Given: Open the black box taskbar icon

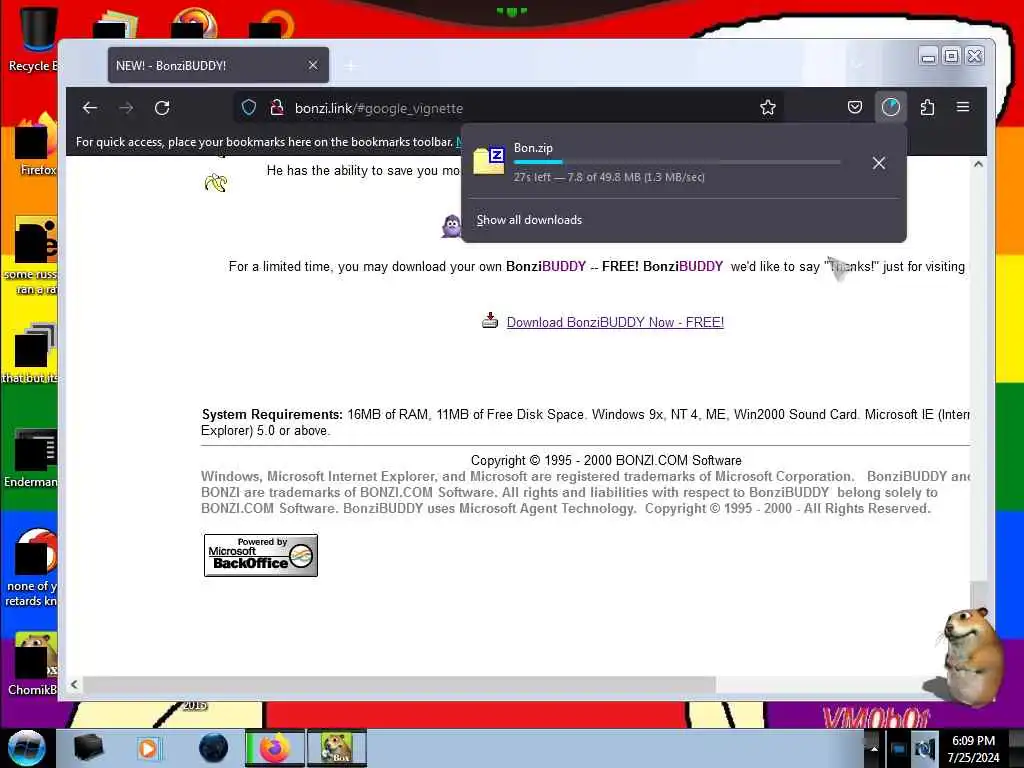Looking at the screenshot, I should 89,748.
